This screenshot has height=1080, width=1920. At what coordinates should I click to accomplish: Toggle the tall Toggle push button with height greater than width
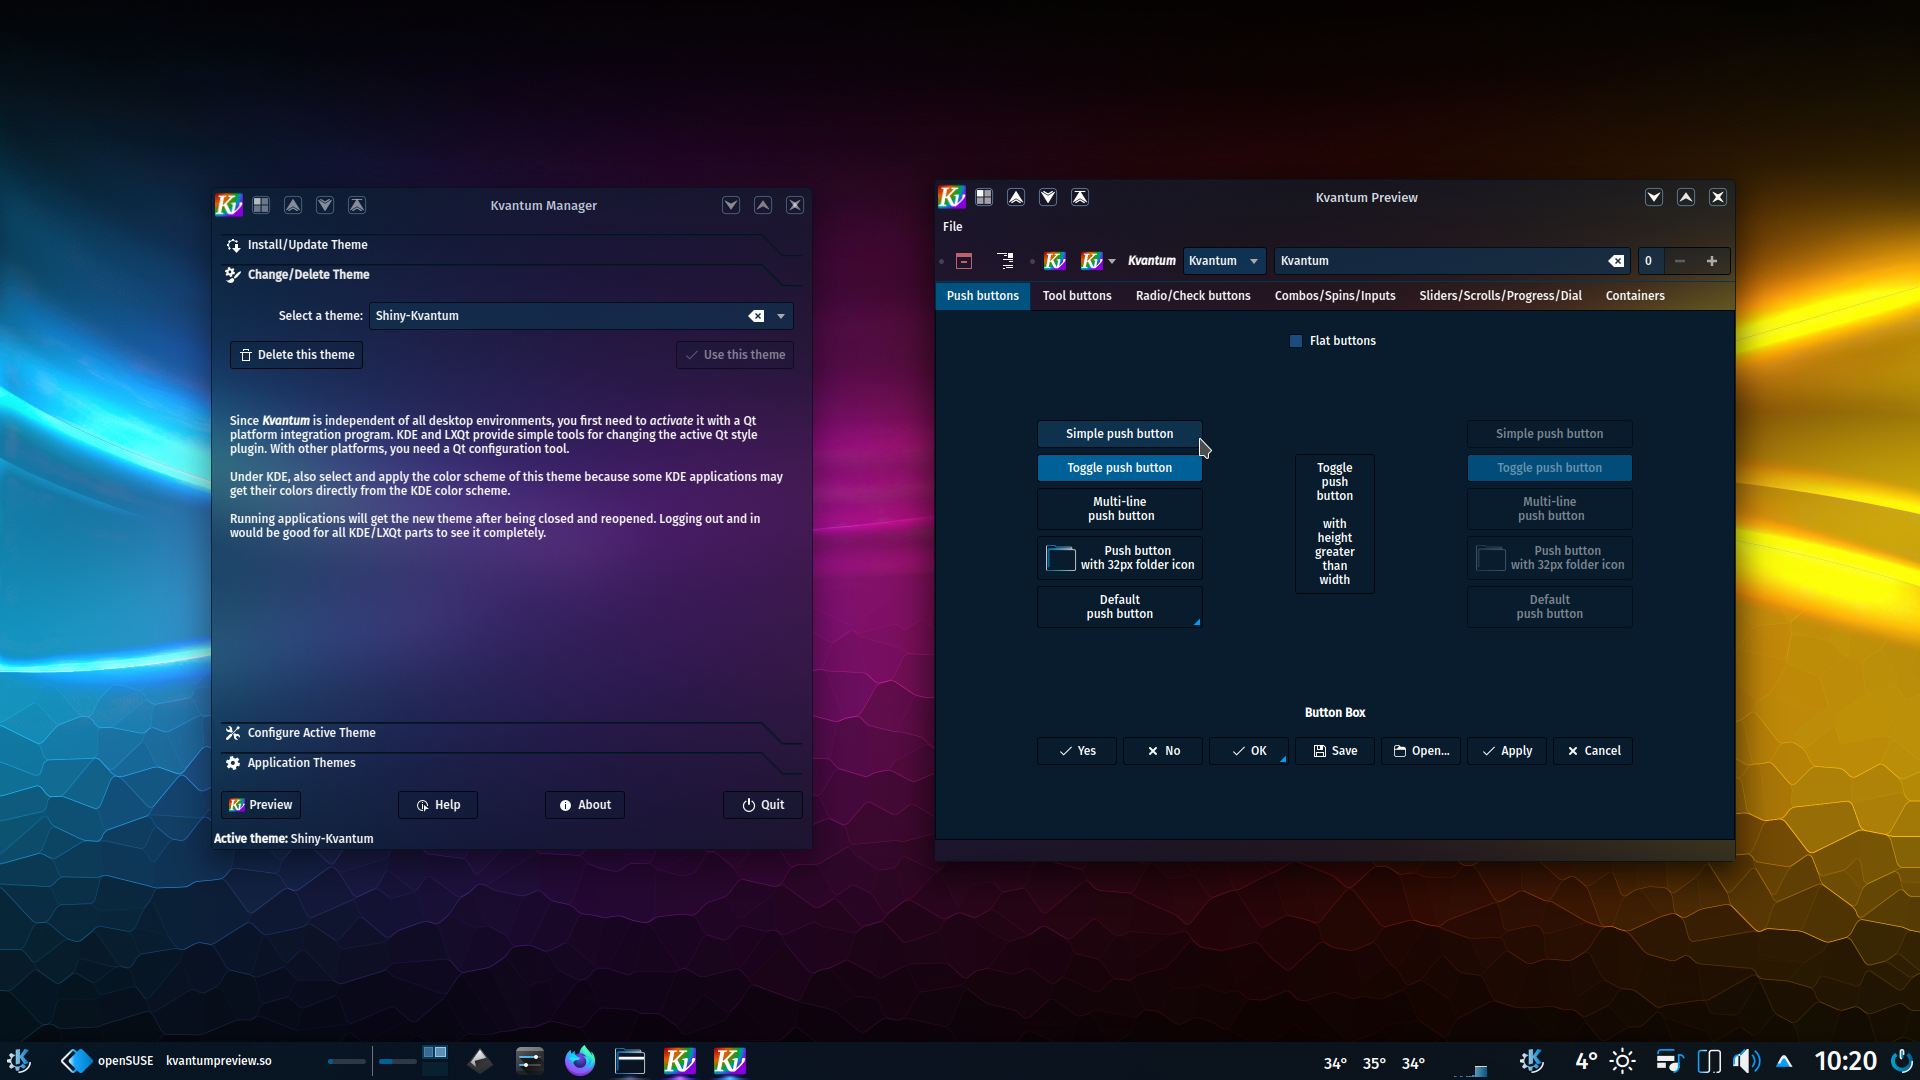1334,524
